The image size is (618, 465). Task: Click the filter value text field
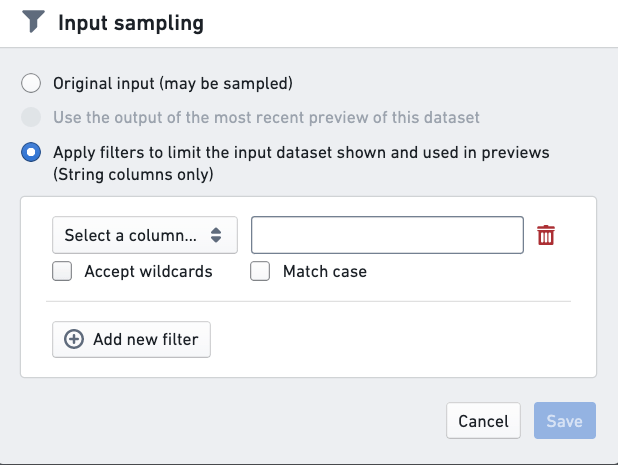click(387, 235)
